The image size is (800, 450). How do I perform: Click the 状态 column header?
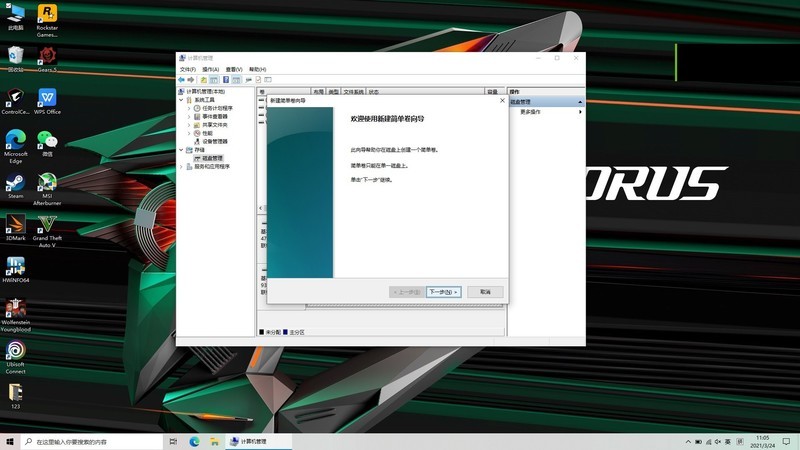point(425,92)
